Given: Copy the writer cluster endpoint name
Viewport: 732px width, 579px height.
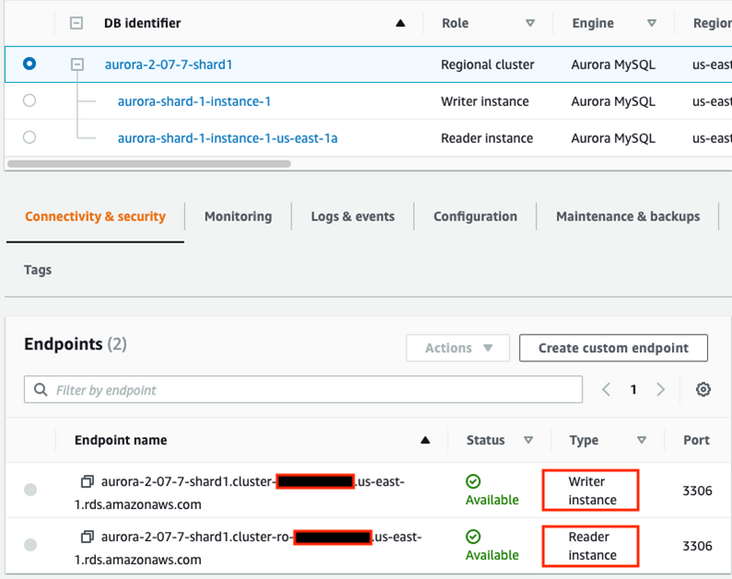Looking at the screenshot, I should tap(87, 481).
